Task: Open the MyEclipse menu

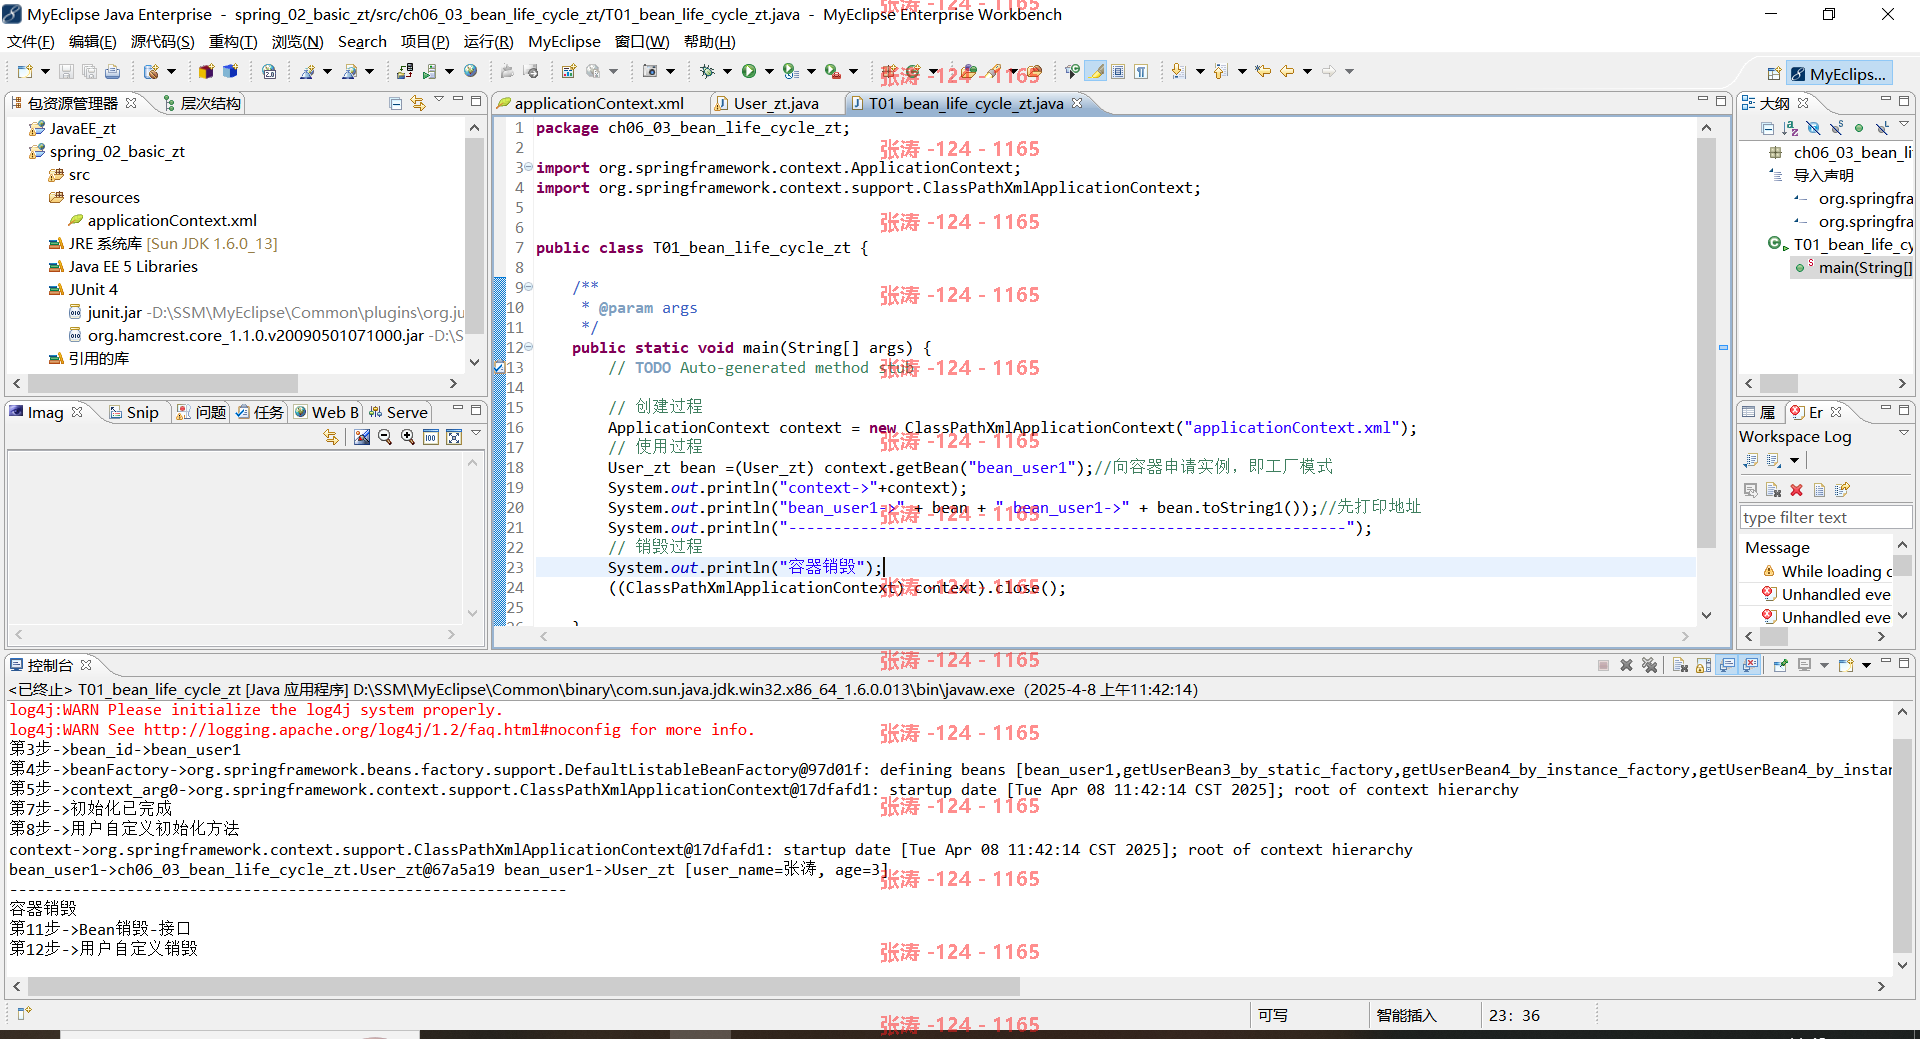Action: click(564, 41)
